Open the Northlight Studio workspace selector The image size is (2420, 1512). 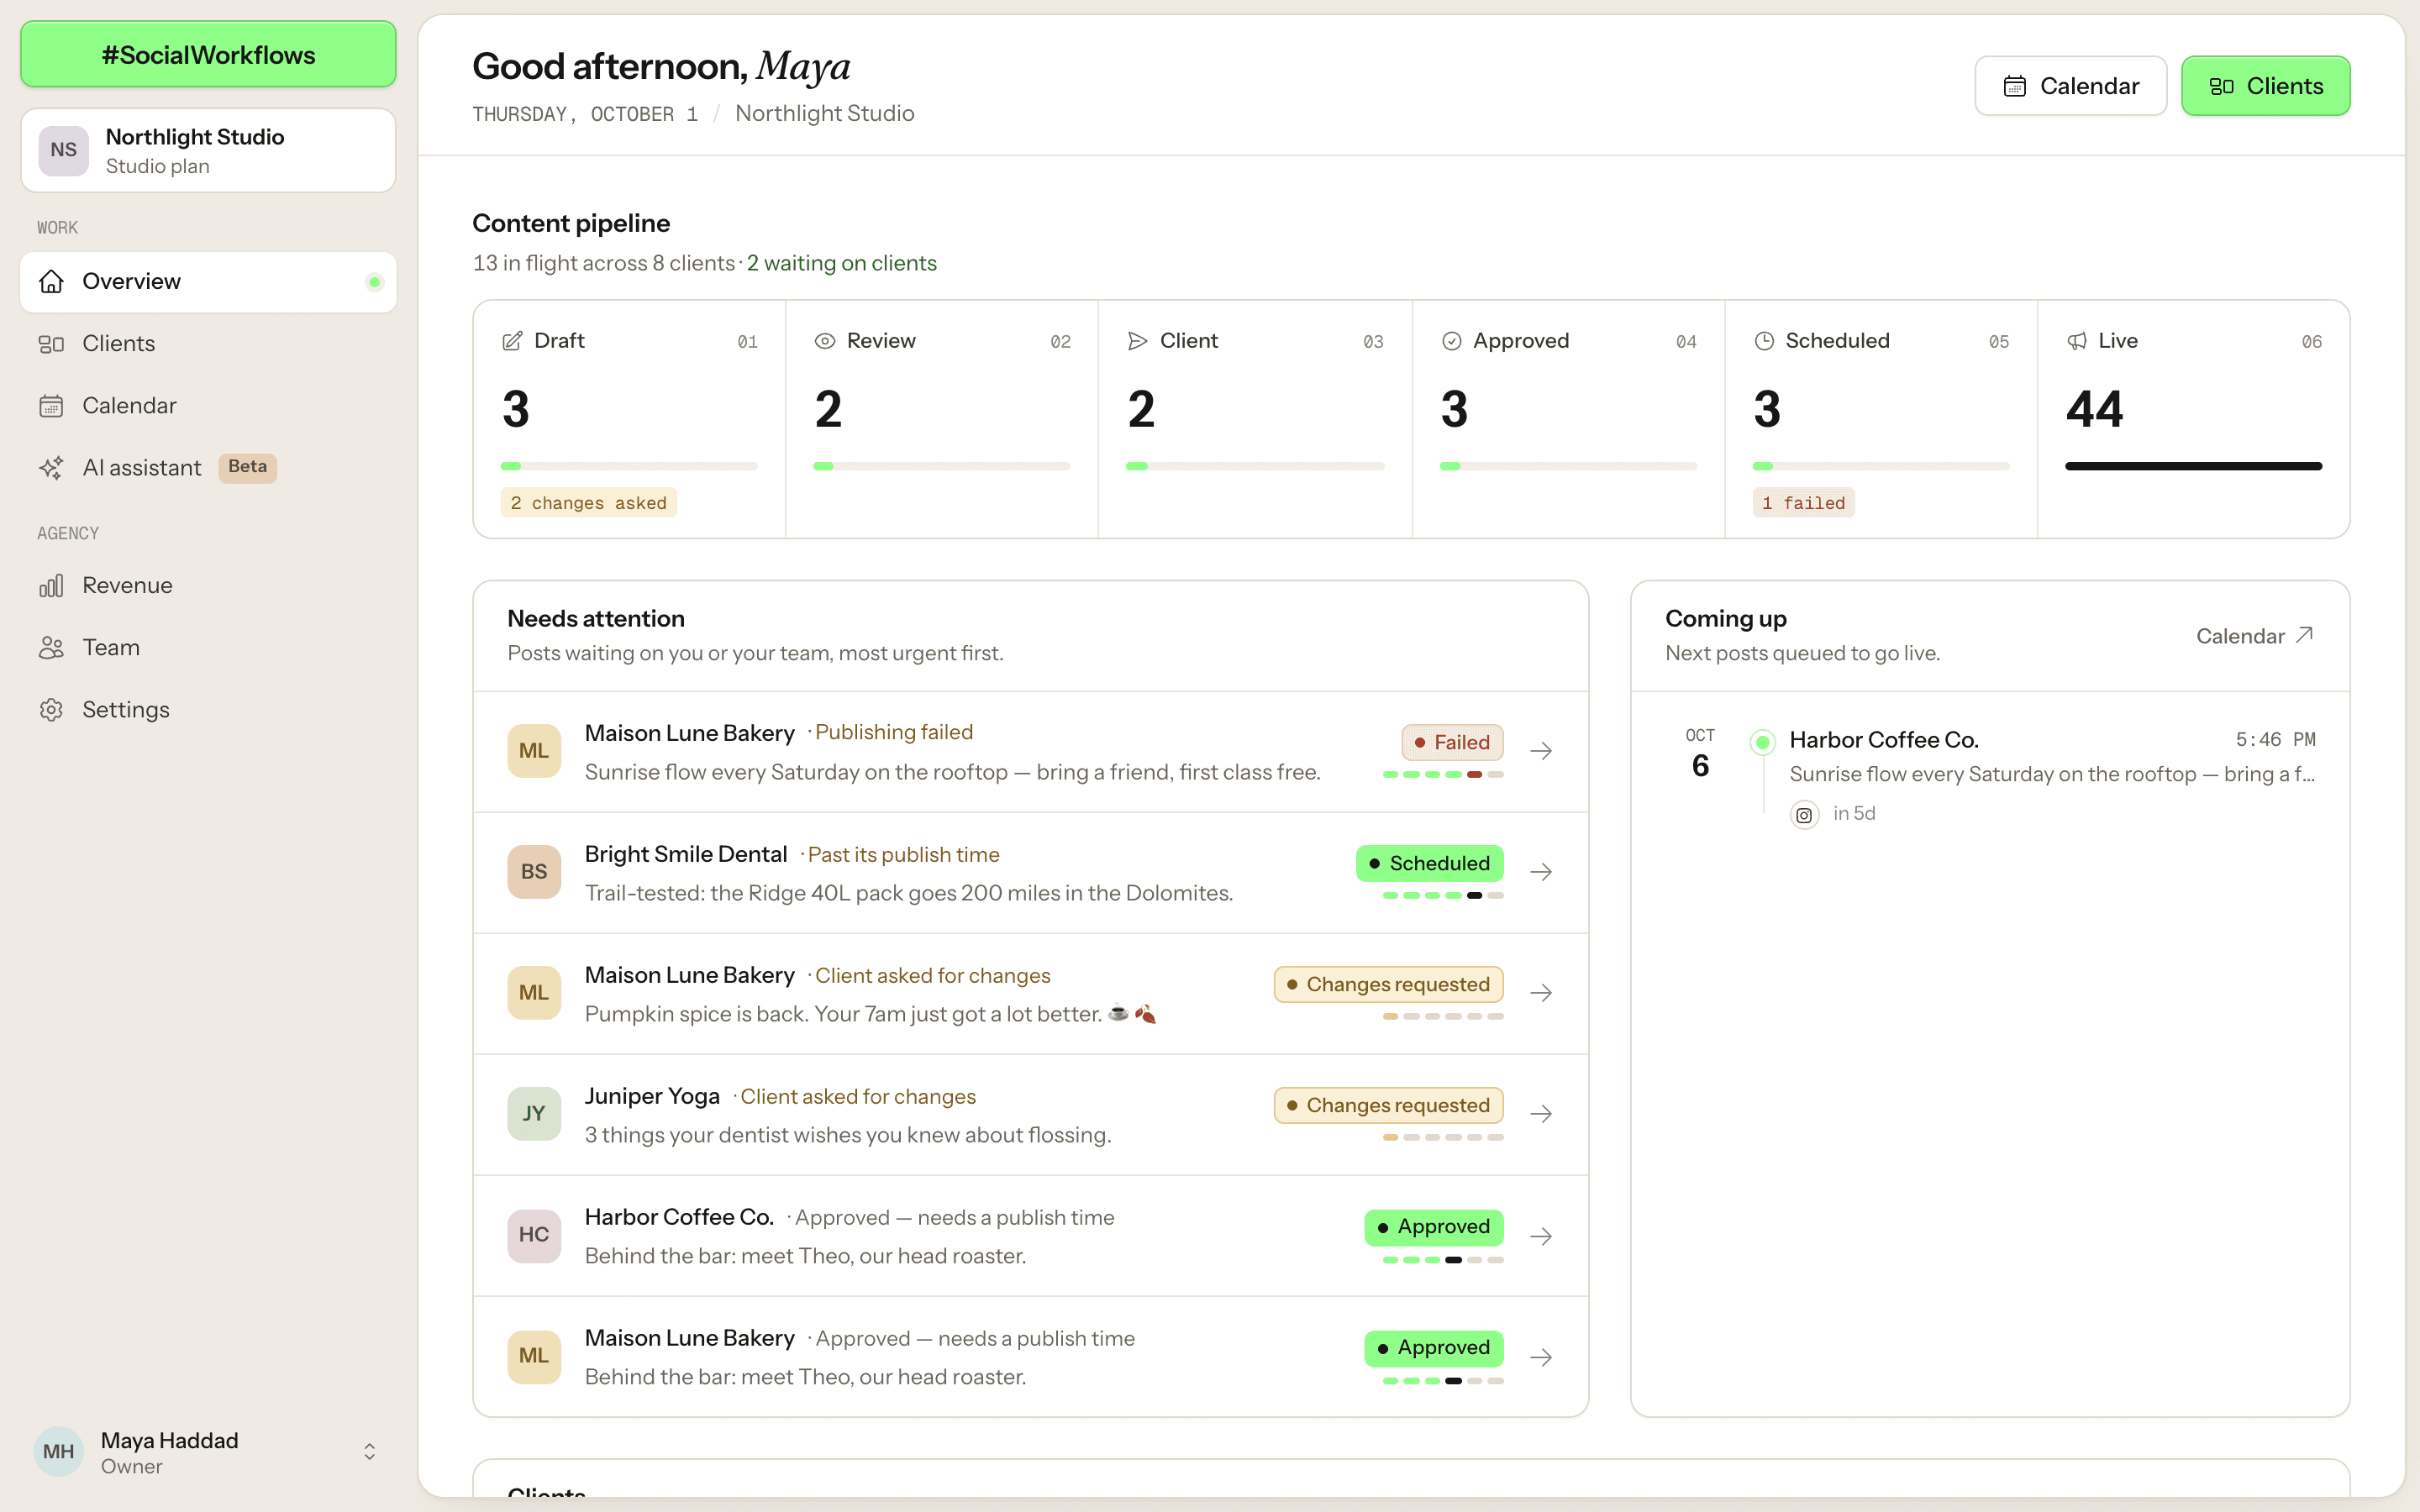[x=208, y=151]
